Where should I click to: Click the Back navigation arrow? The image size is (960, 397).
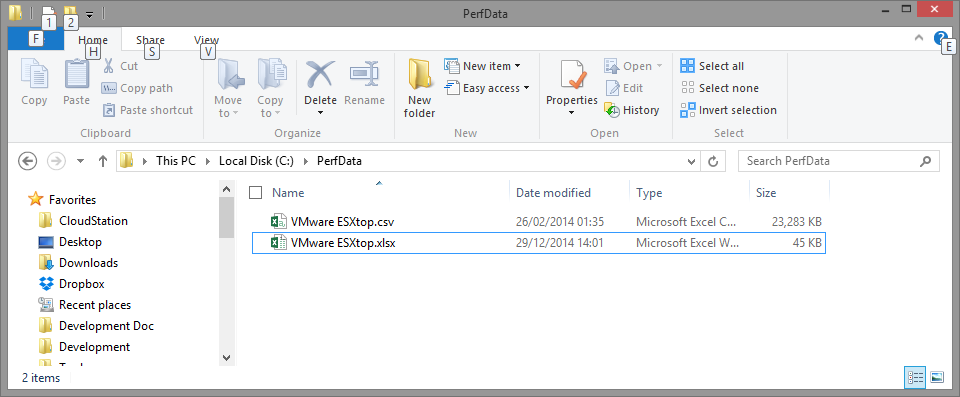28,161
